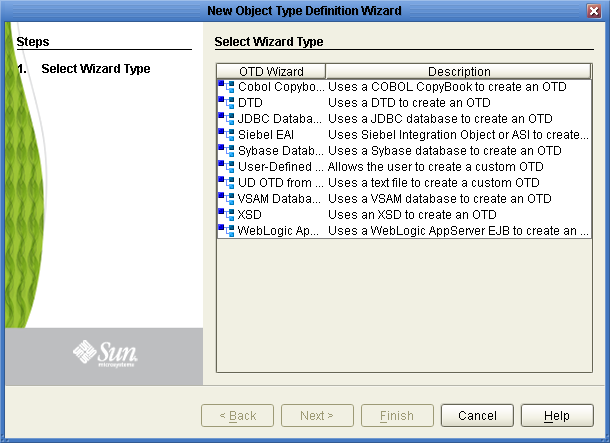Select the Sybase Datab... wizard name
Viewport: 610px width, 443px height.
(x=280, y=151)
